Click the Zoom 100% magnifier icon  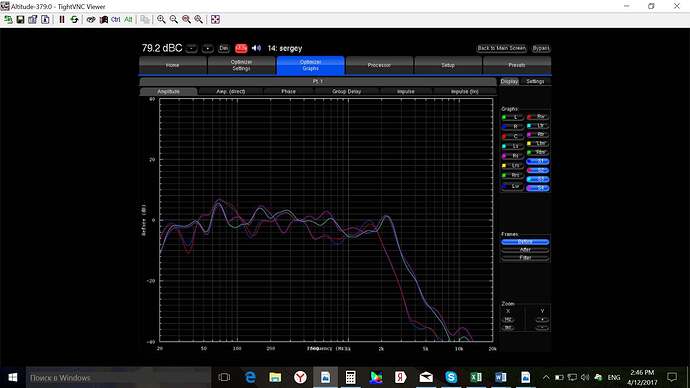tap(186, 19)
